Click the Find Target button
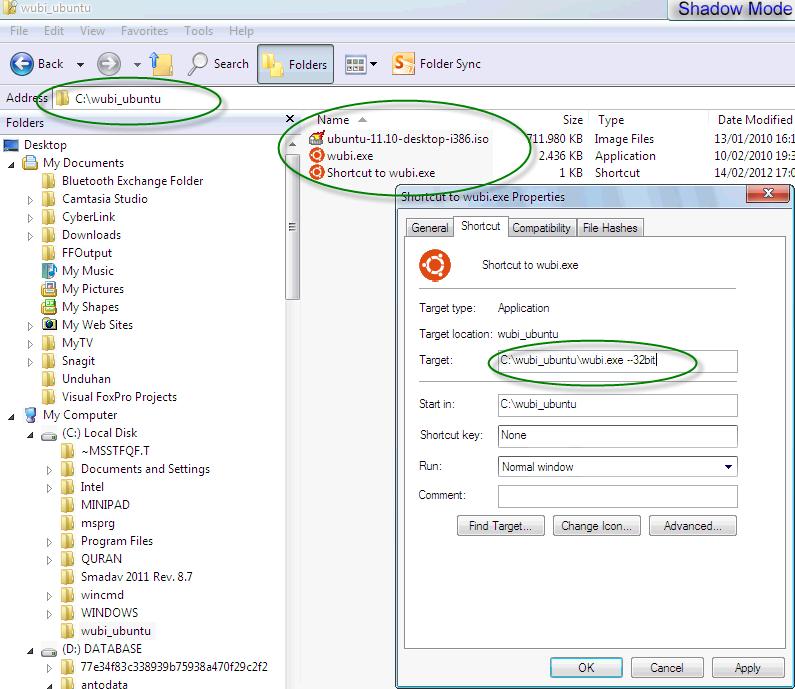 click(x=500, y=526)
